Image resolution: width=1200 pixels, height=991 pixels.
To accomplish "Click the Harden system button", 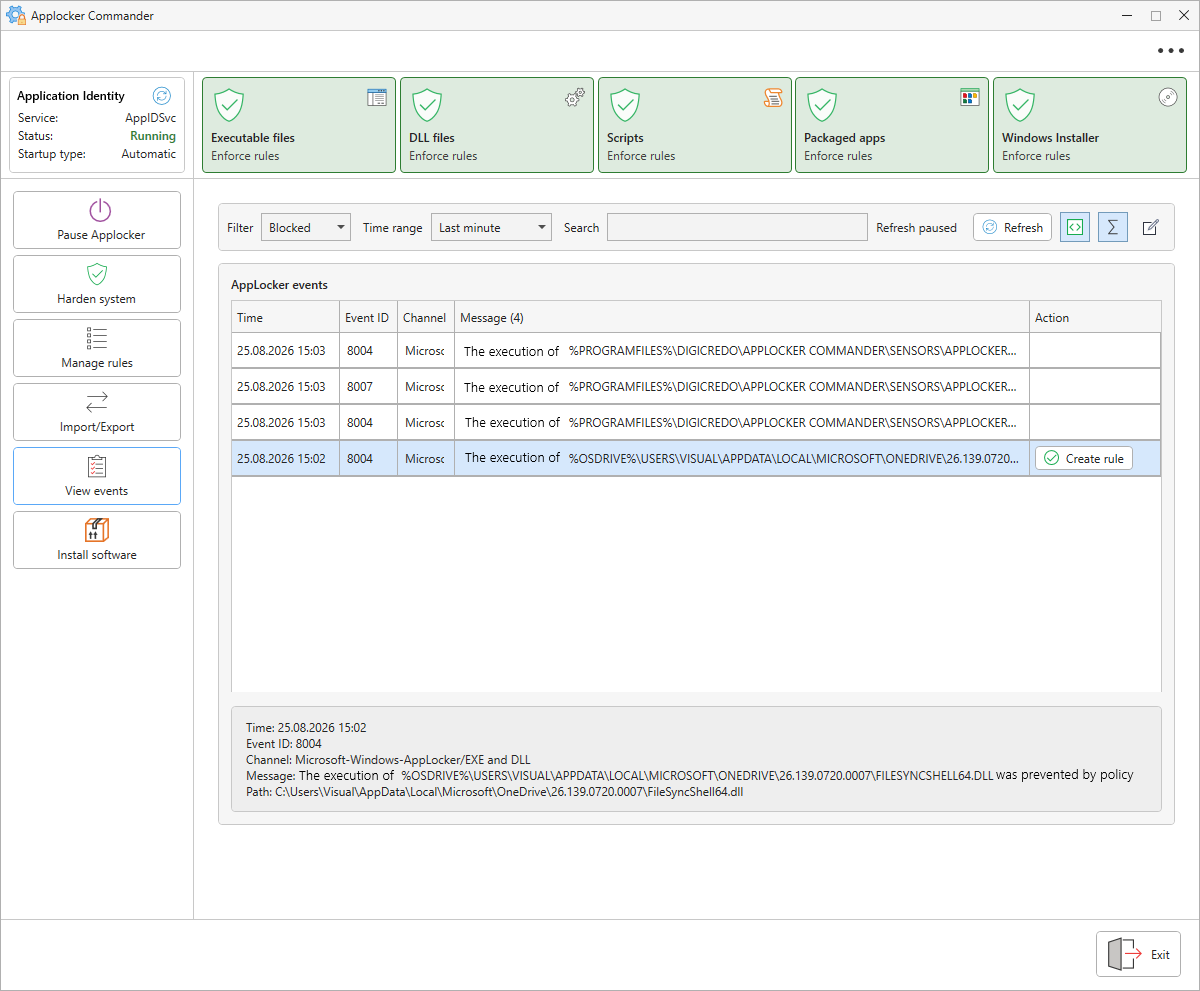I will pos(97,284).
